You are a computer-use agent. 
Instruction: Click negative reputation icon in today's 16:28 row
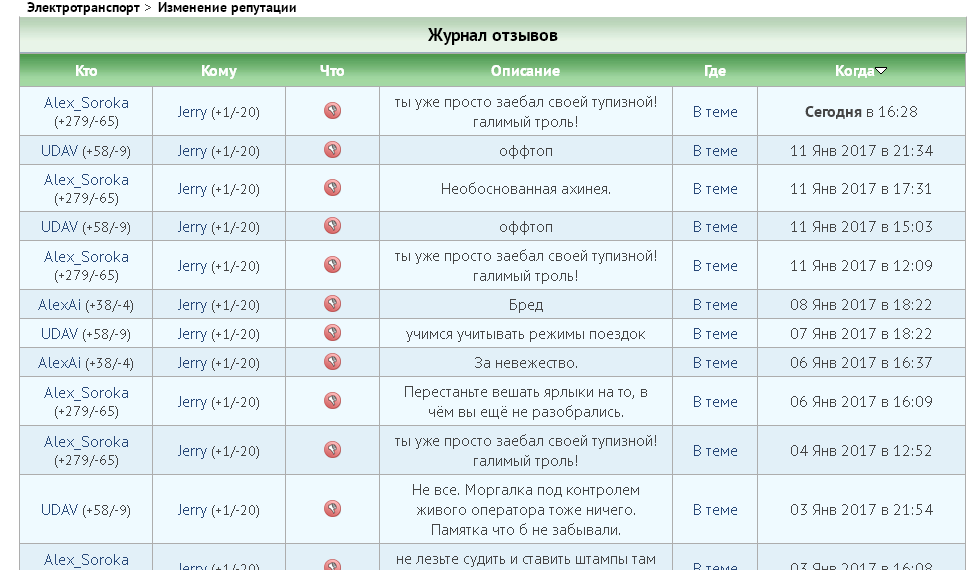pyautogui.click(x=332, y=111)
